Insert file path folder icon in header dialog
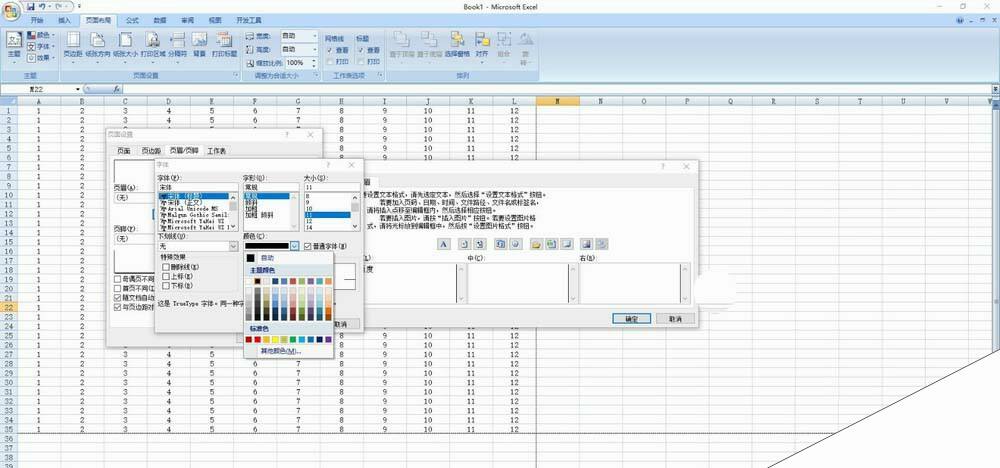 click(x=537, y=244)
